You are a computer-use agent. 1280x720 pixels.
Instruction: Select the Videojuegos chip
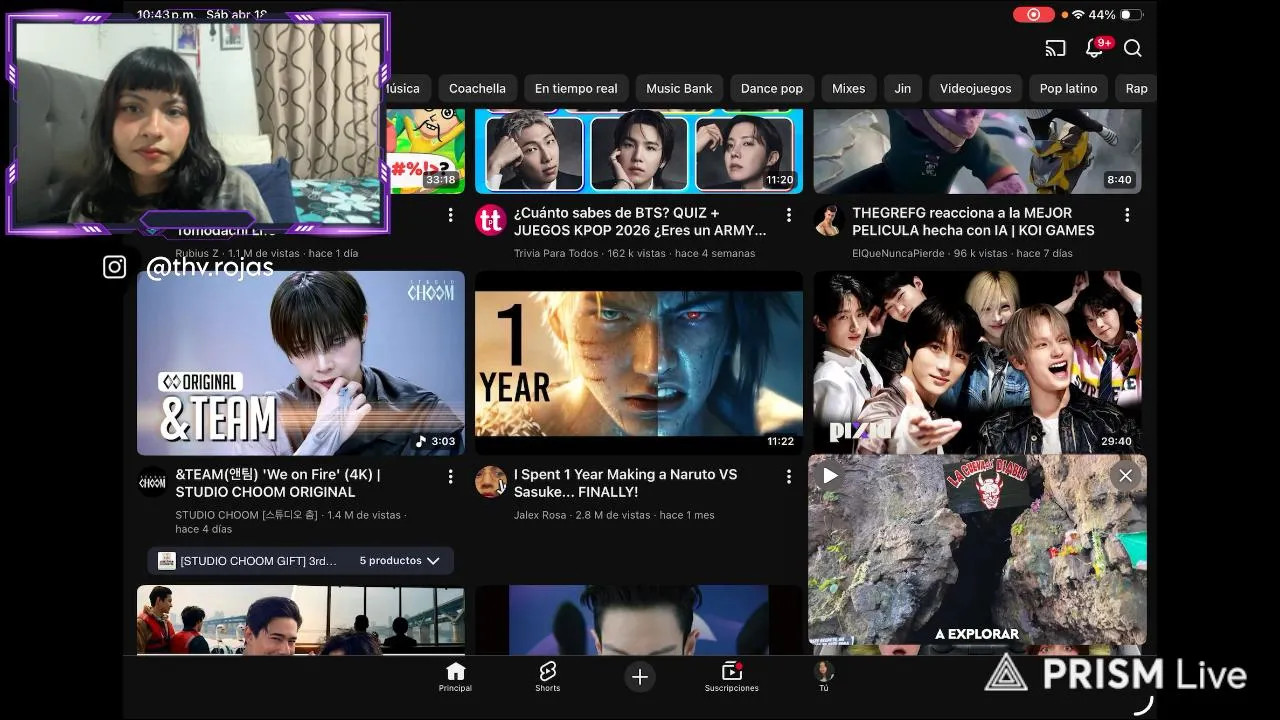tap(976, 88)
